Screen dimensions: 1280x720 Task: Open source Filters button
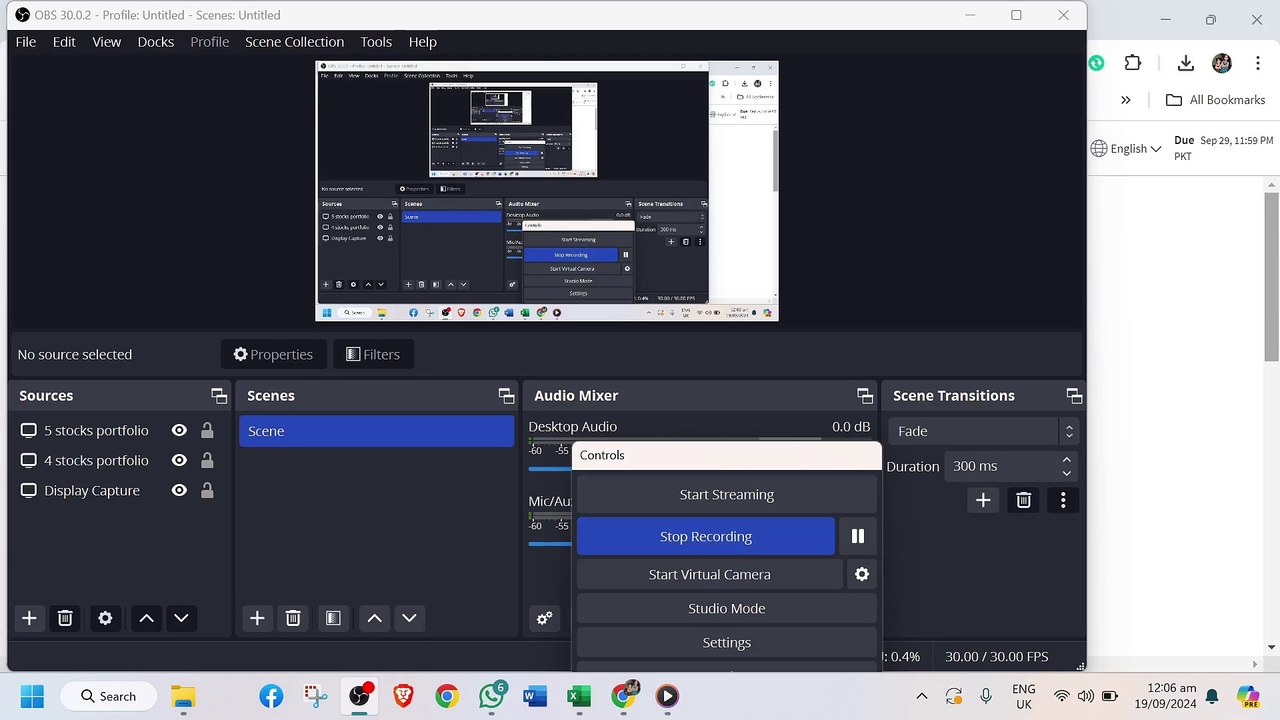[x=373, y=354]
